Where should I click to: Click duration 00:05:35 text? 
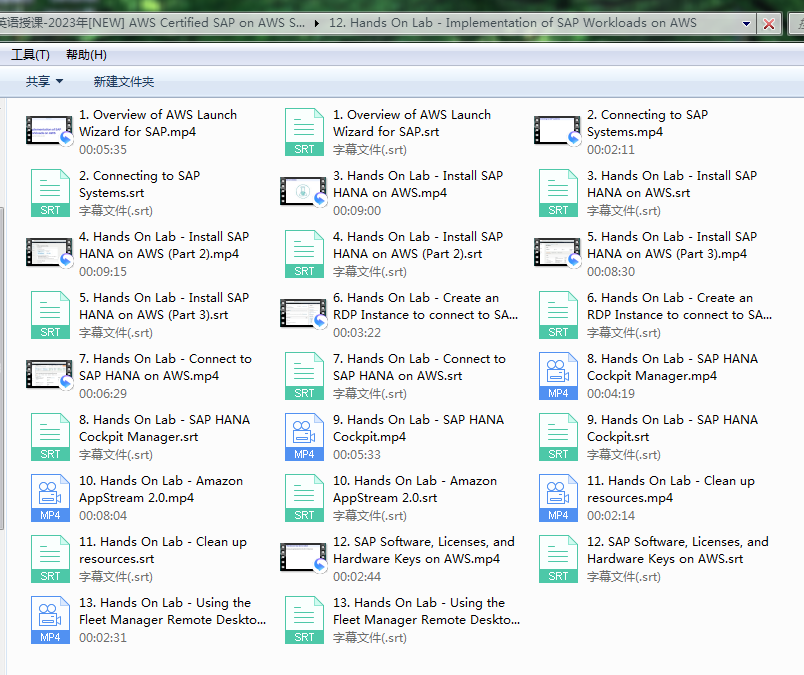click(103, 150)
